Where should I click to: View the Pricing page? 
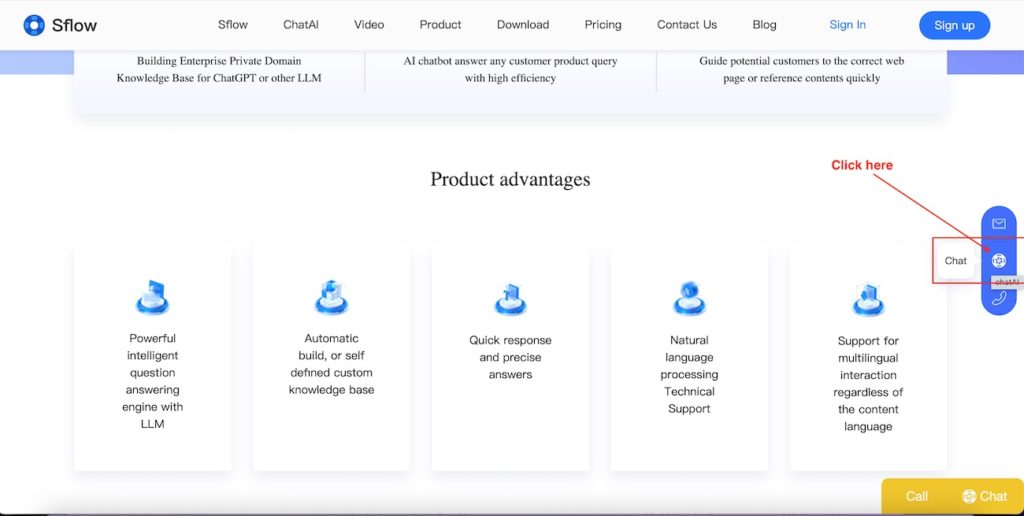pyautogui.click(x=603, y=25)
